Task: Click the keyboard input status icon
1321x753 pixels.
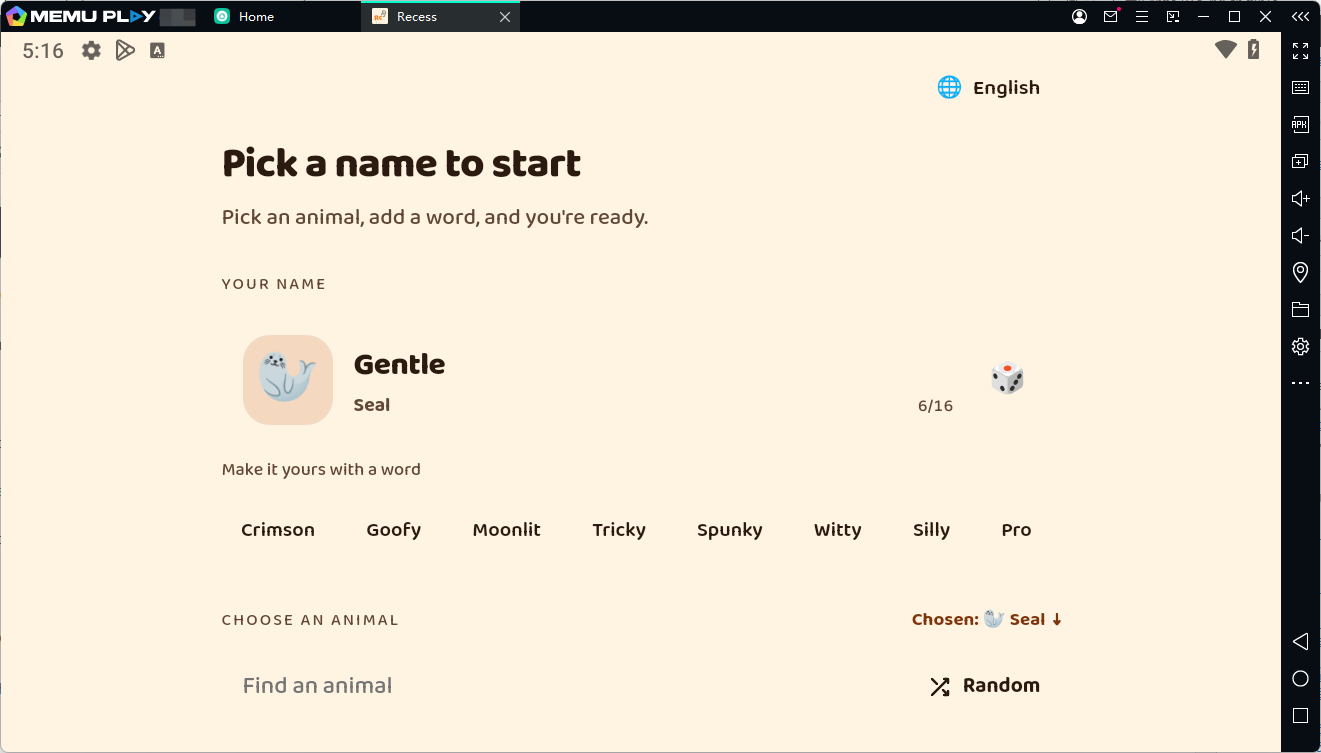Action: coord(157,51)
